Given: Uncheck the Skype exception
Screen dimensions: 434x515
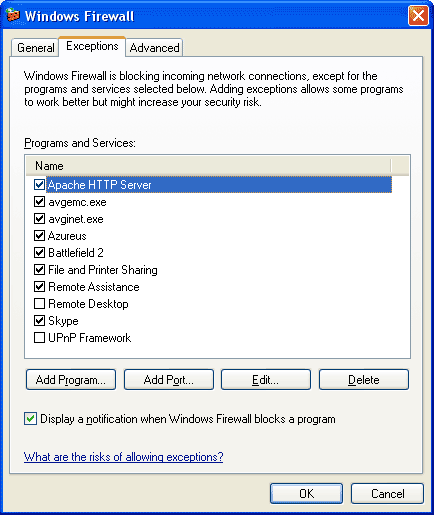Looking at the screenshot, I should [39, 321].
